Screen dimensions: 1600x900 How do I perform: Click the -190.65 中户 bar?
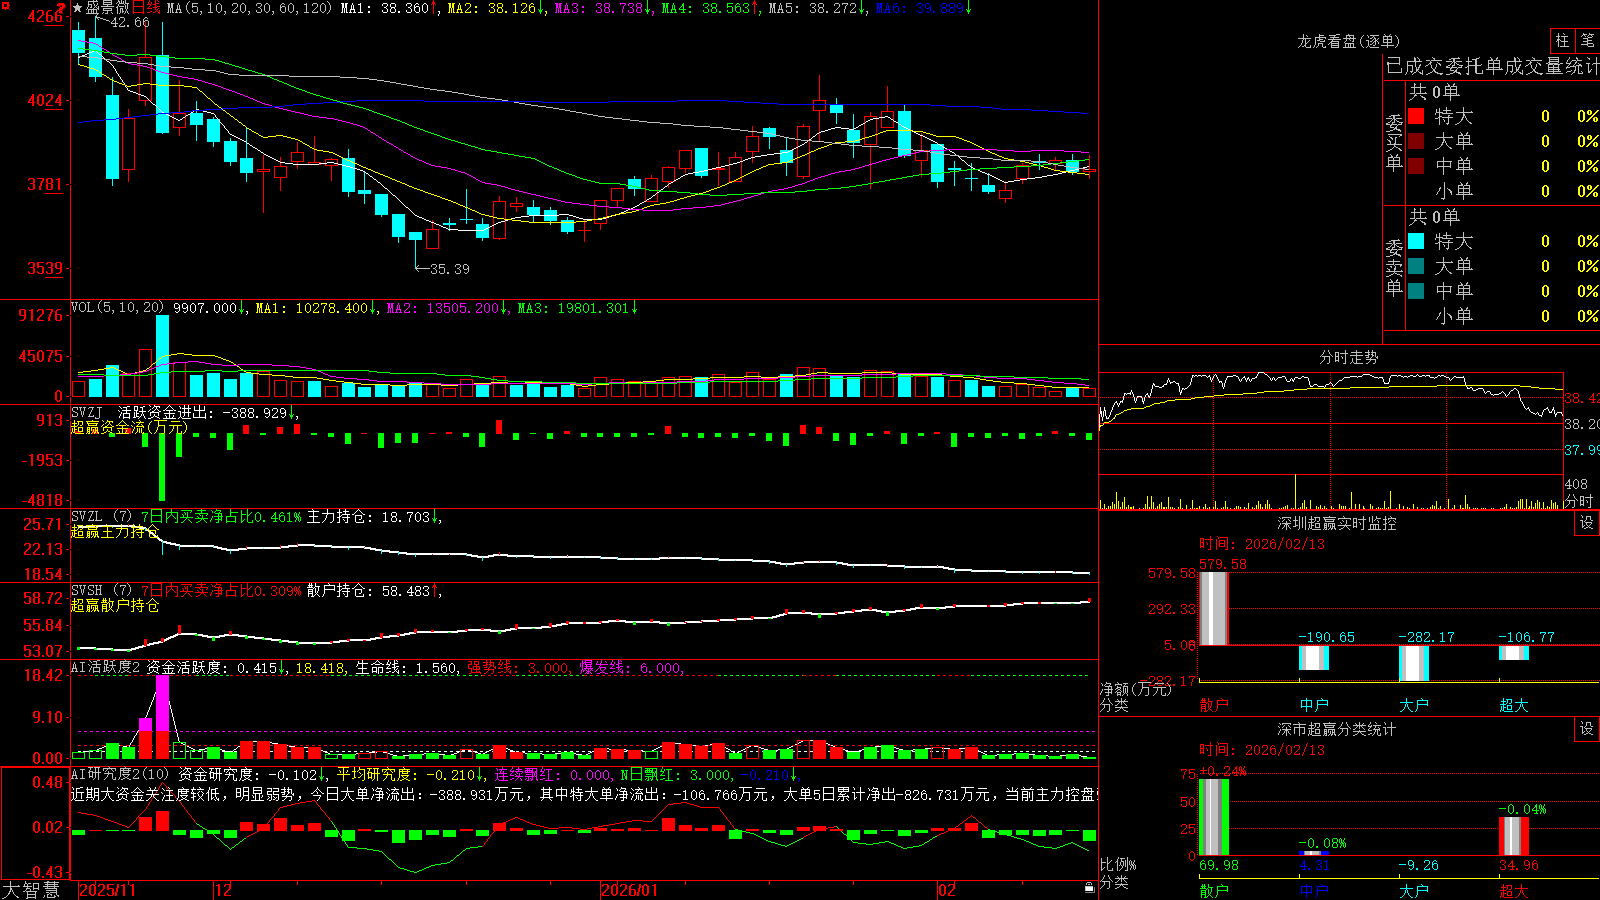(1314, 658)
